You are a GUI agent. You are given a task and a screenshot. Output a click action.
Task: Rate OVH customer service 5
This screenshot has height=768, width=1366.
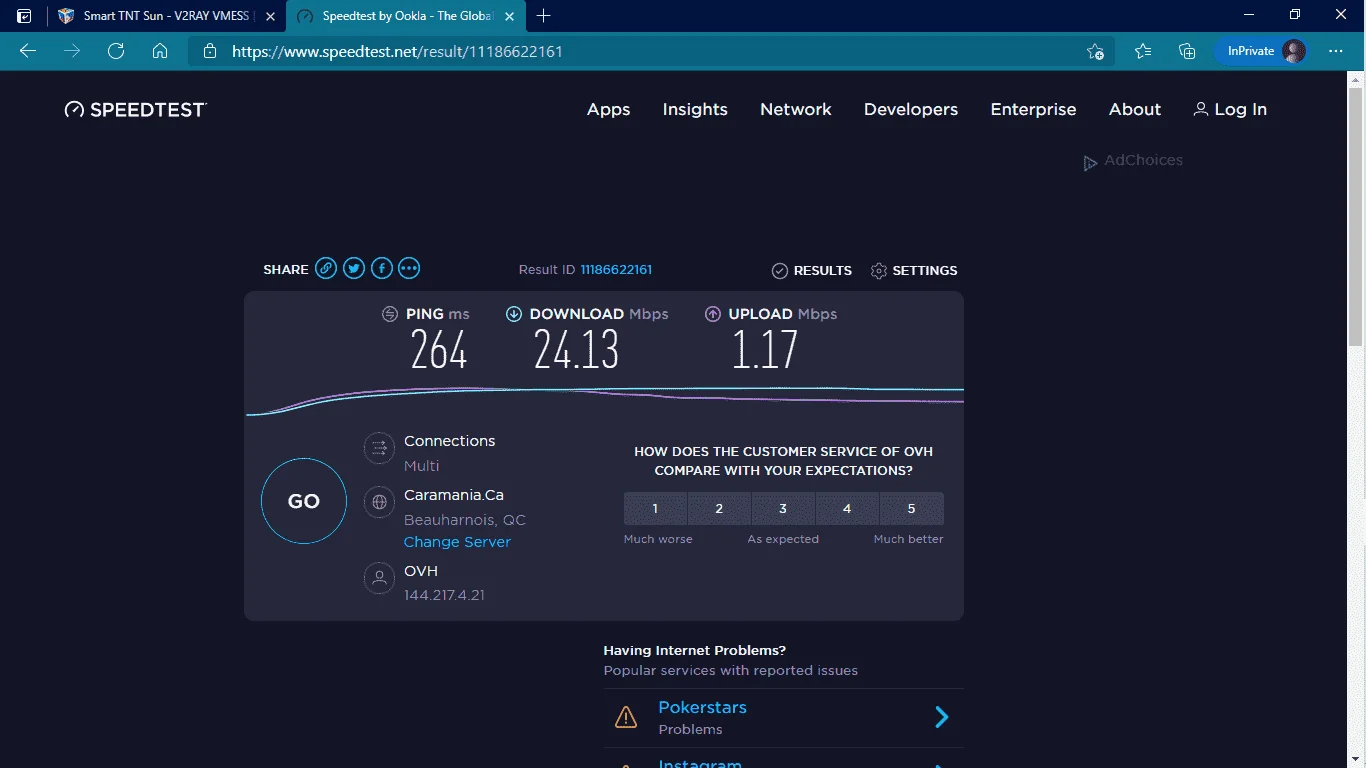(x=911, y=508)
